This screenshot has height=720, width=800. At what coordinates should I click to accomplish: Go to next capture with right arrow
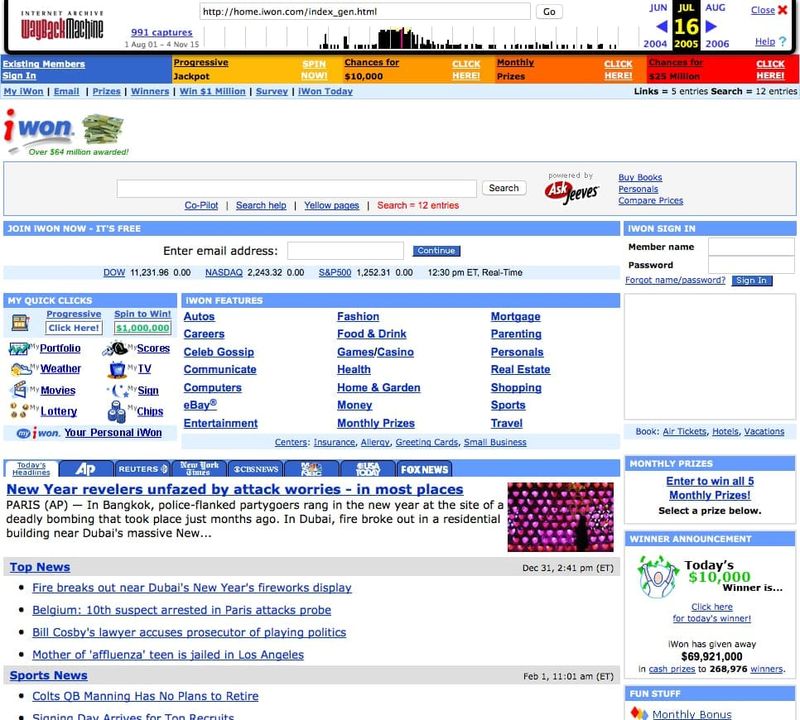[x=711, y=26]
